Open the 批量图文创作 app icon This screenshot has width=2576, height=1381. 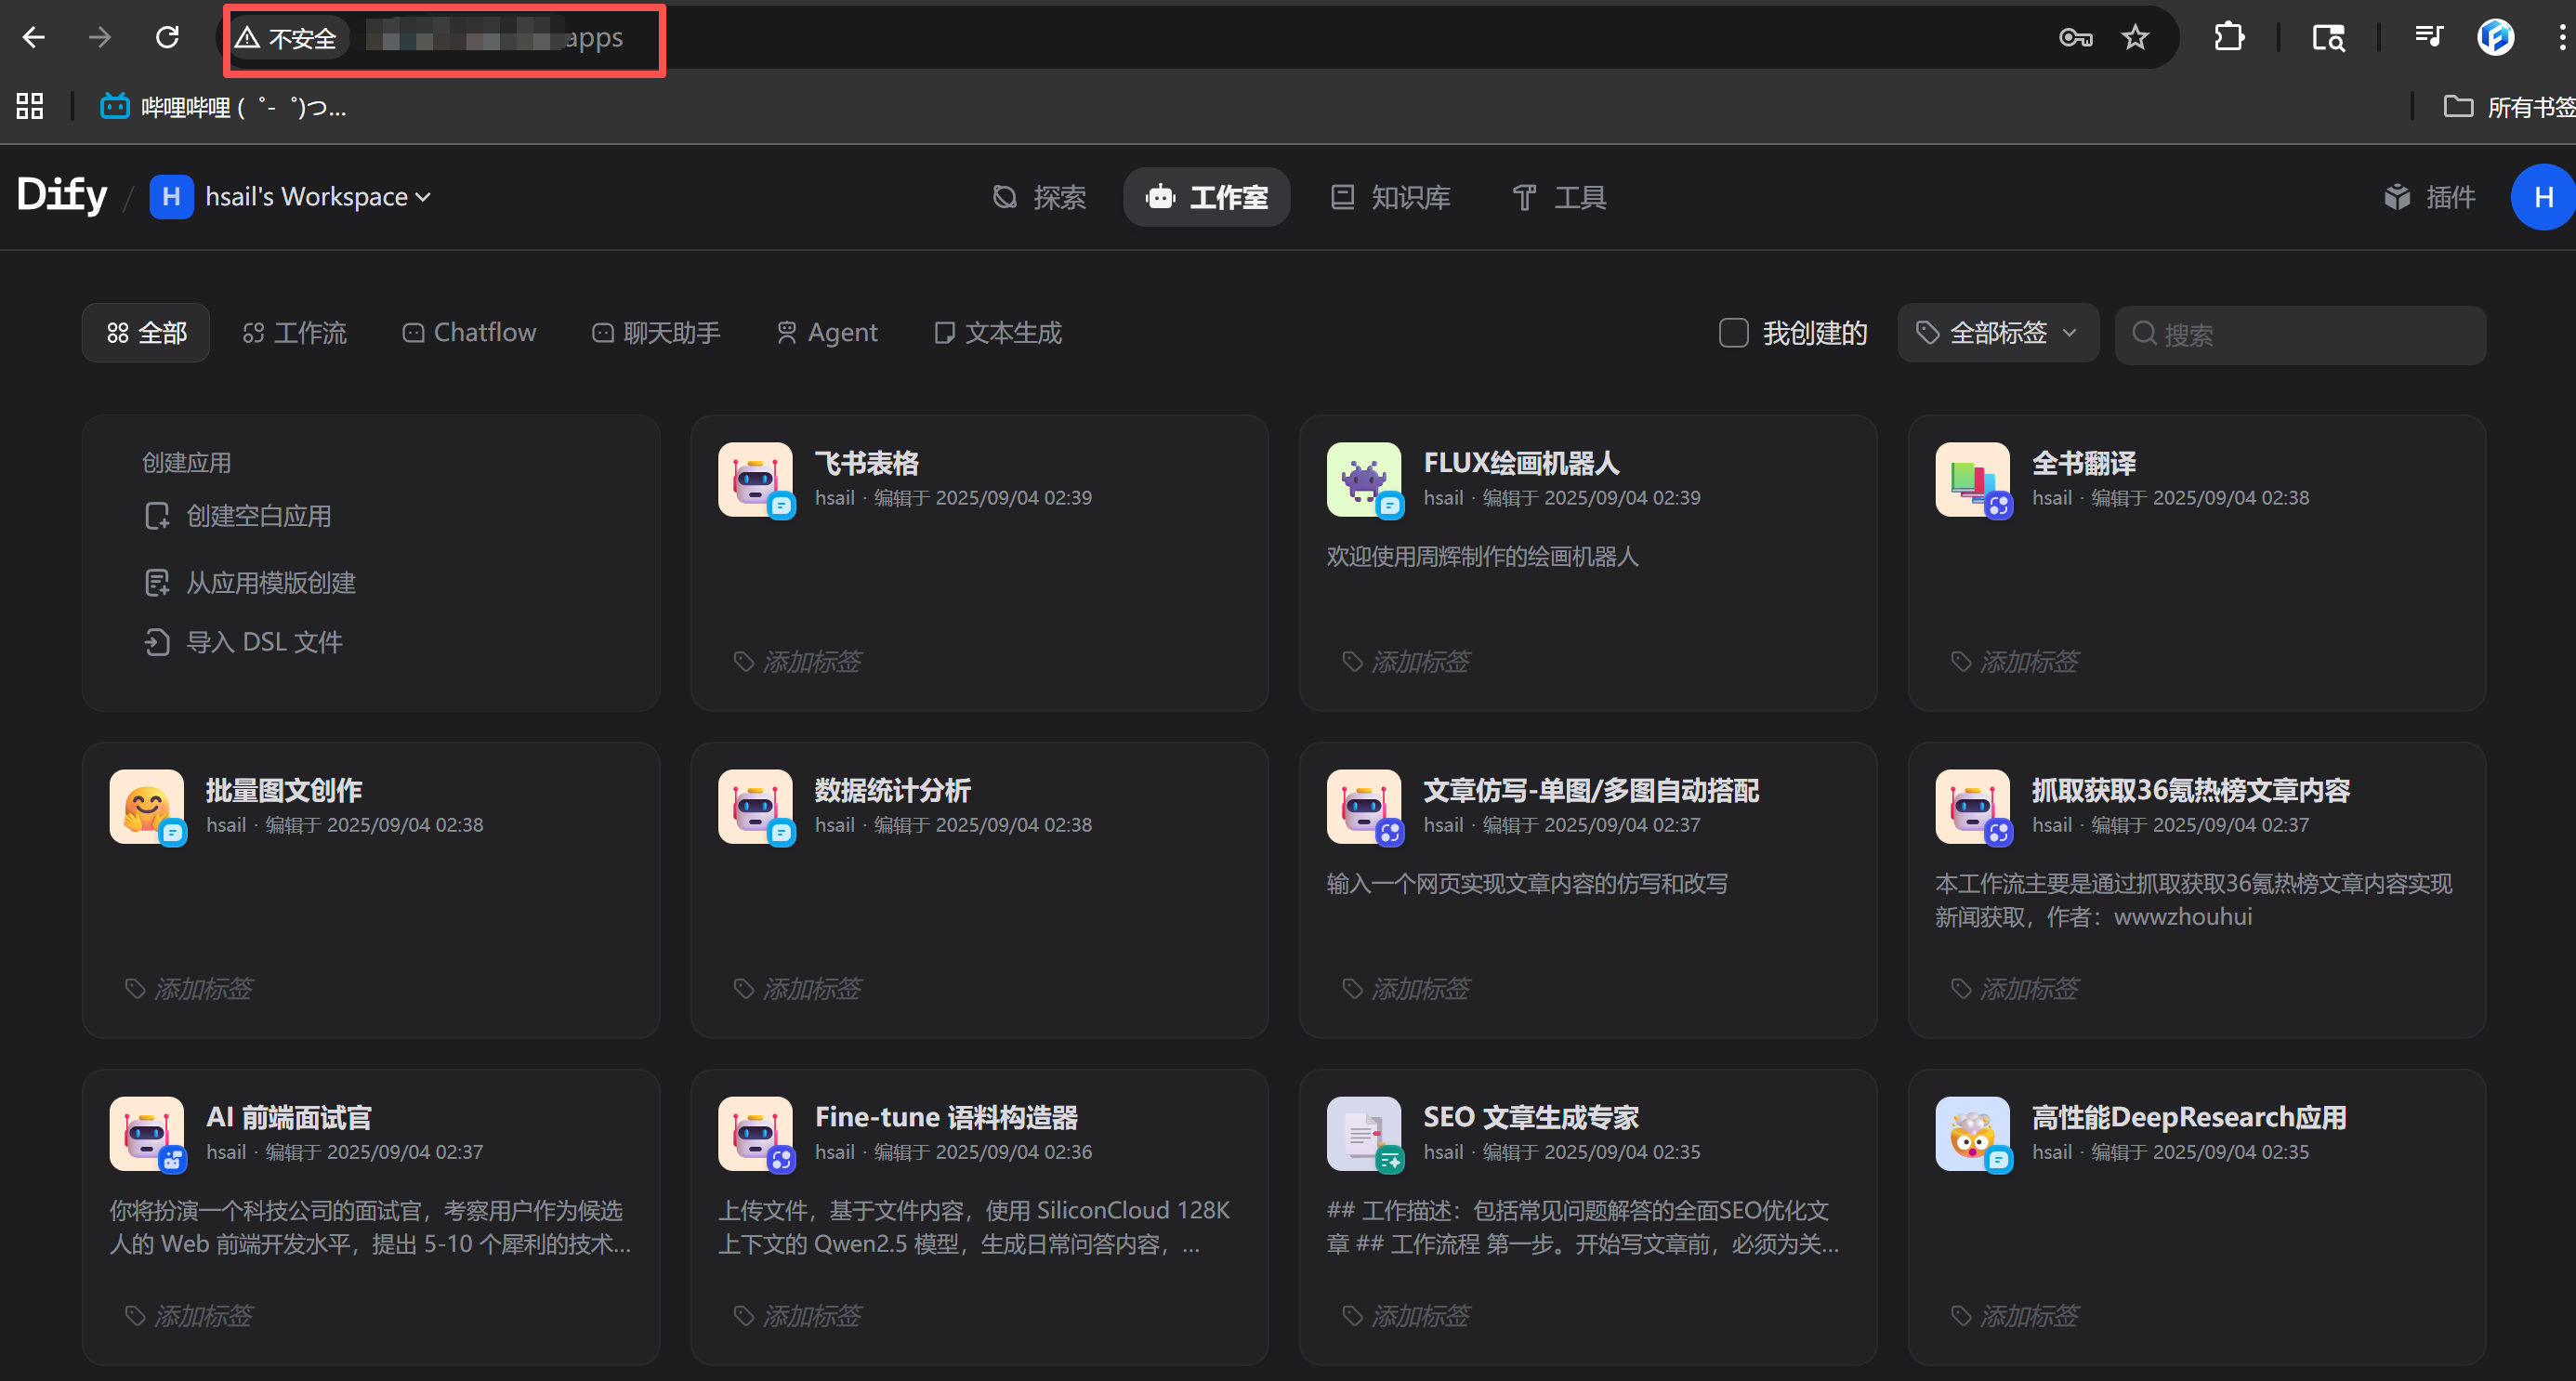pos(147,807)
